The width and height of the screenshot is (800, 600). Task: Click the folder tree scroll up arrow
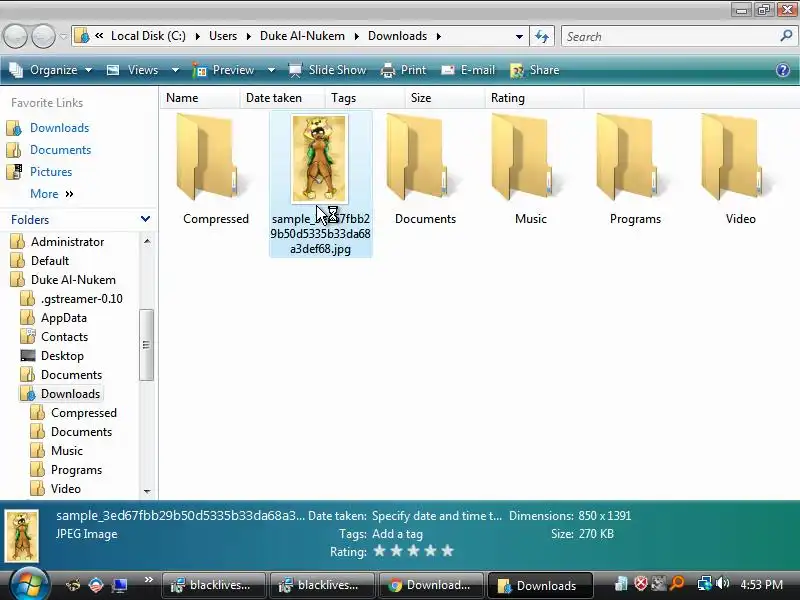[x=147, y=241]
